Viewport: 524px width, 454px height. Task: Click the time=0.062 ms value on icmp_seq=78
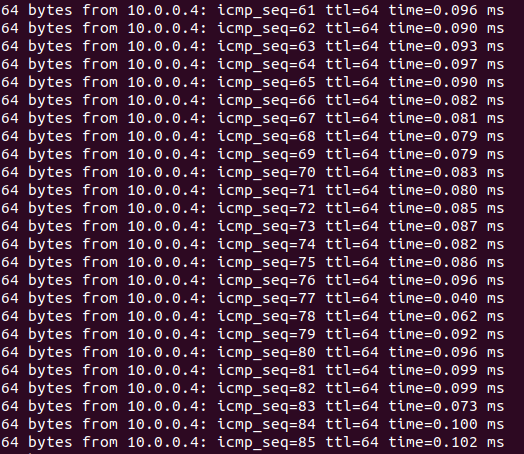click(446, 317)
